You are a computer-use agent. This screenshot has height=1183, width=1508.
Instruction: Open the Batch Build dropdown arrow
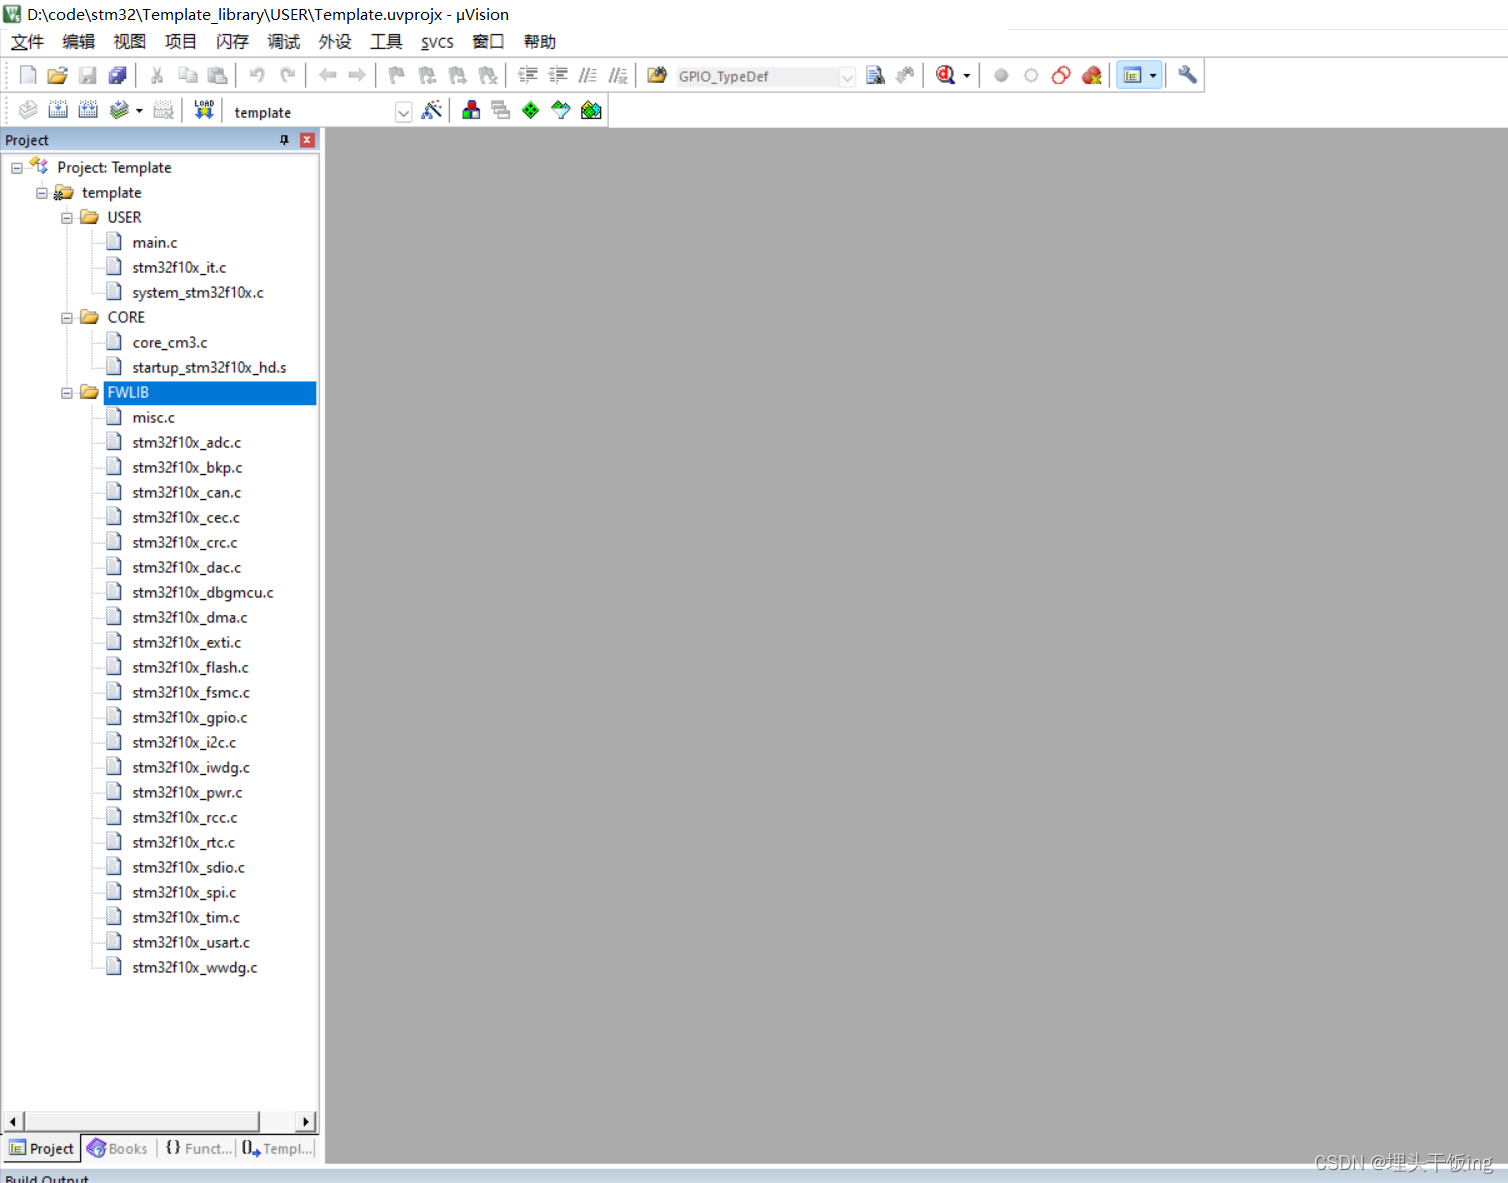pyautogui.click(x=139, y=111)
